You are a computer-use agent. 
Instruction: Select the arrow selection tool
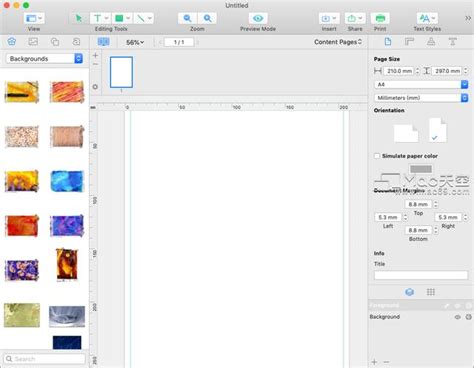pos(79,18)
